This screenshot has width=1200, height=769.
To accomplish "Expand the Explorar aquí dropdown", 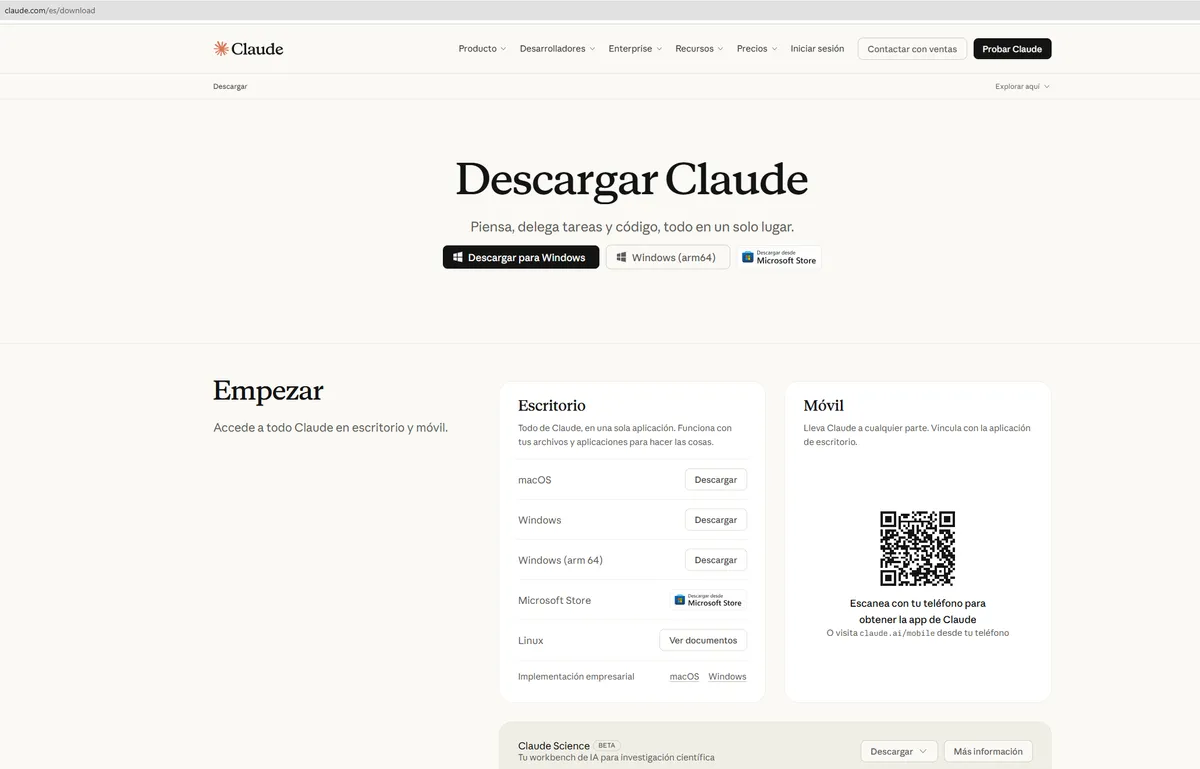I will [1022, 87].
